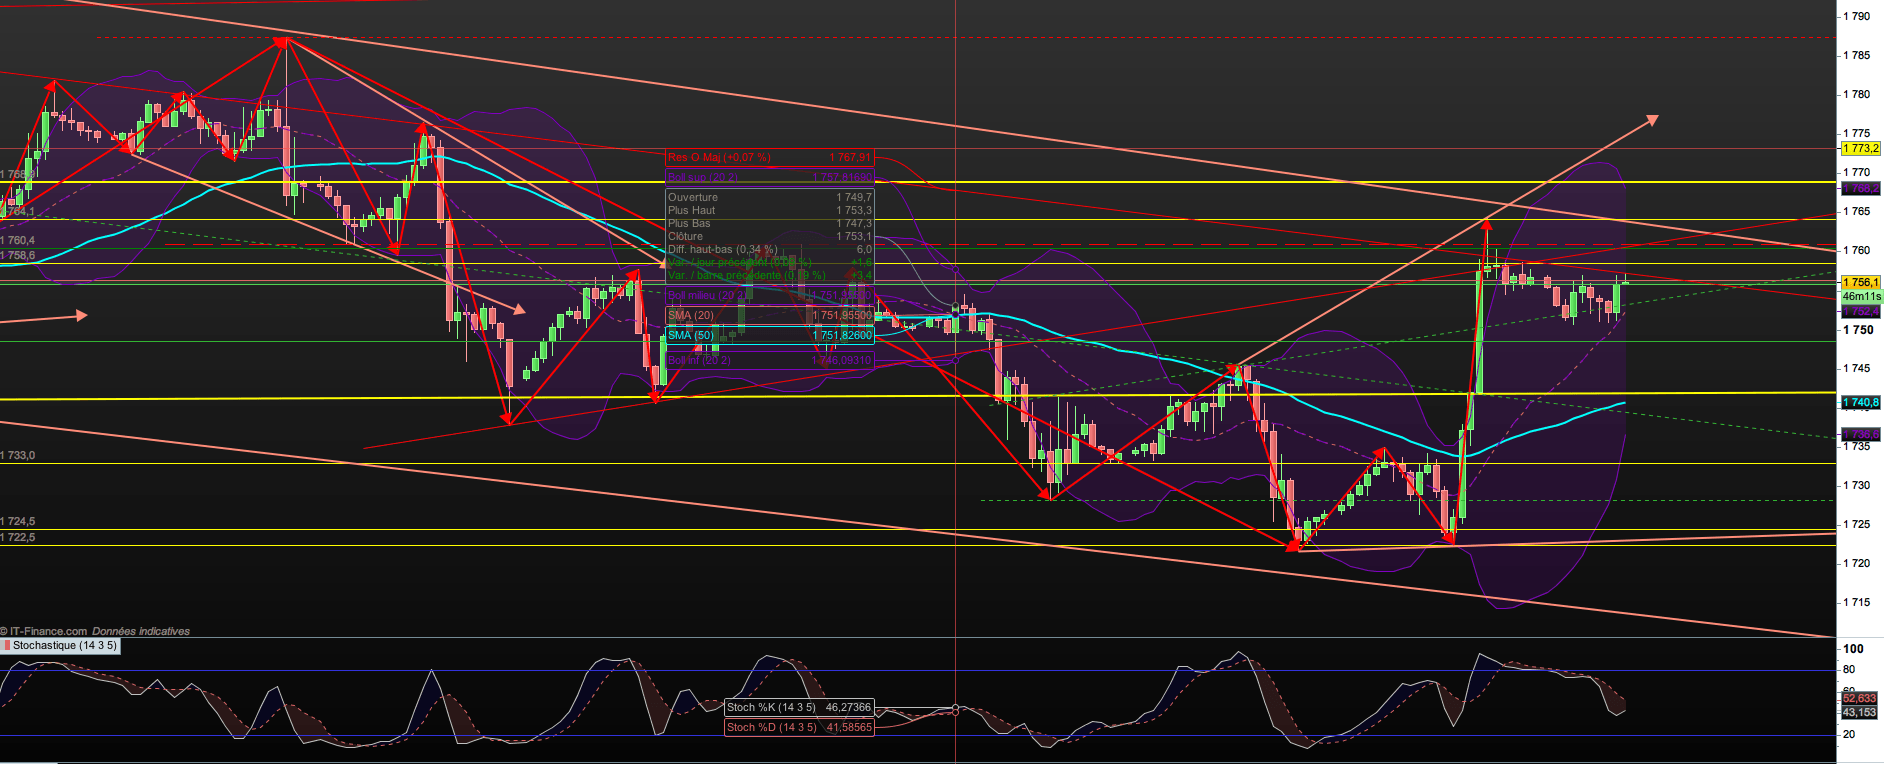Click the 1 758,6 horizontal level label
This screenshot has width=1884, height=764.
tap(18, 256)
